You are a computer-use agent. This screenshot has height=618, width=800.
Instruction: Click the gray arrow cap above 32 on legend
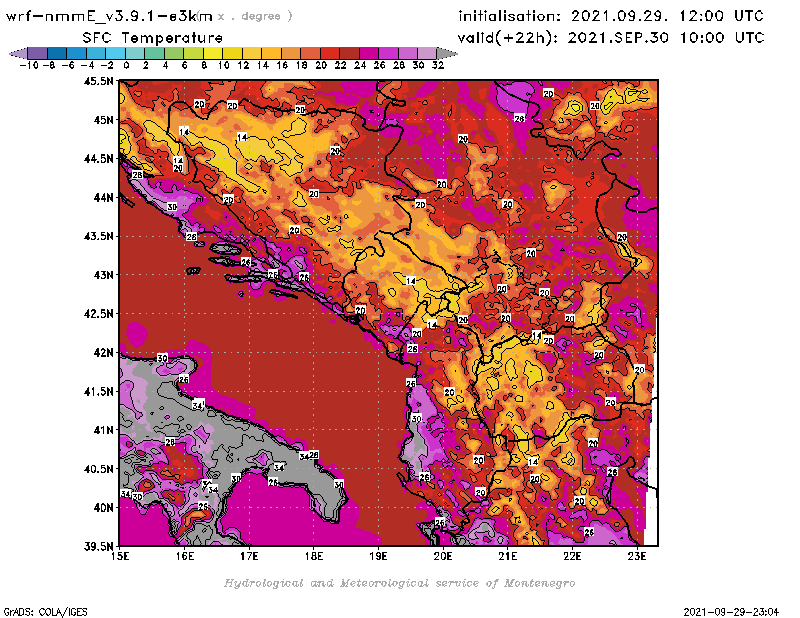[447, 53]
